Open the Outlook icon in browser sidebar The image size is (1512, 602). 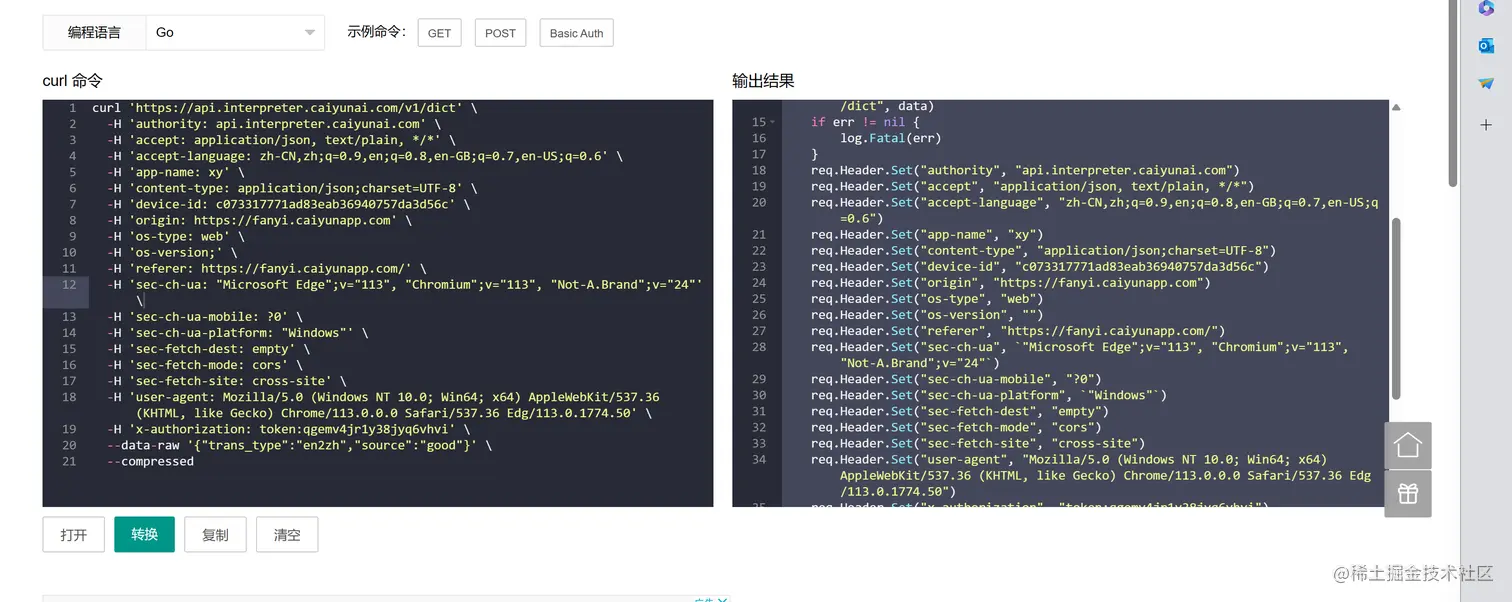pos(1486,46)
